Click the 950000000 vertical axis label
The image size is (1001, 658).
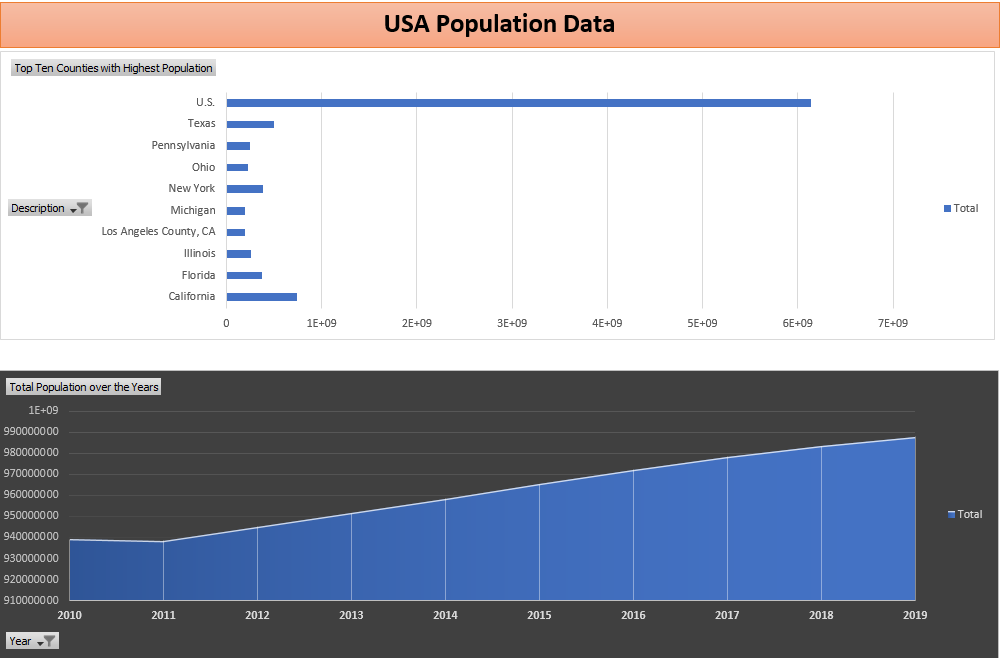[x=31, y=516]
